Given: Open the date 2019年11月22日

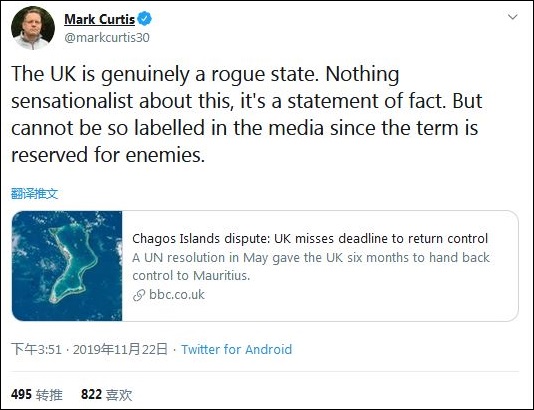Looking at the screenshot, I should 120,349.
